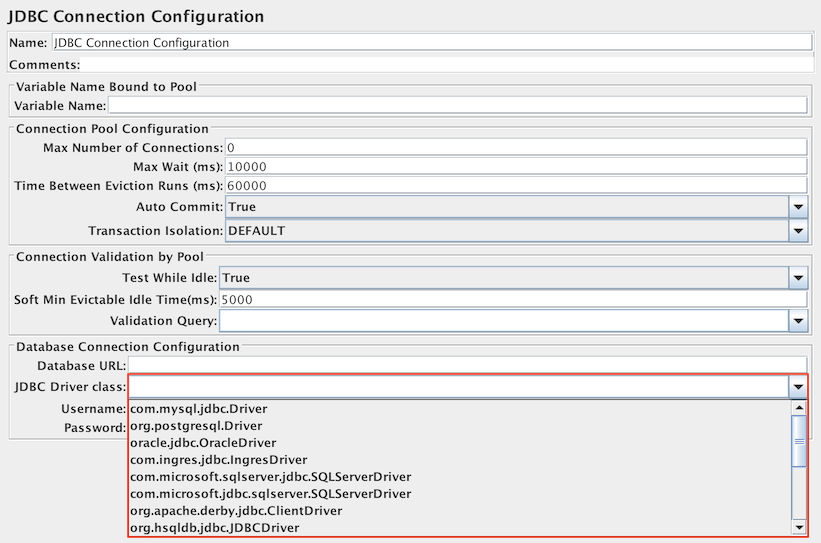The height and width of the screenshot is (543, 821).
Task: Select com.microsoft.sqlserver.jdbc.SQLServerDriver option
Action: (270, 477)
